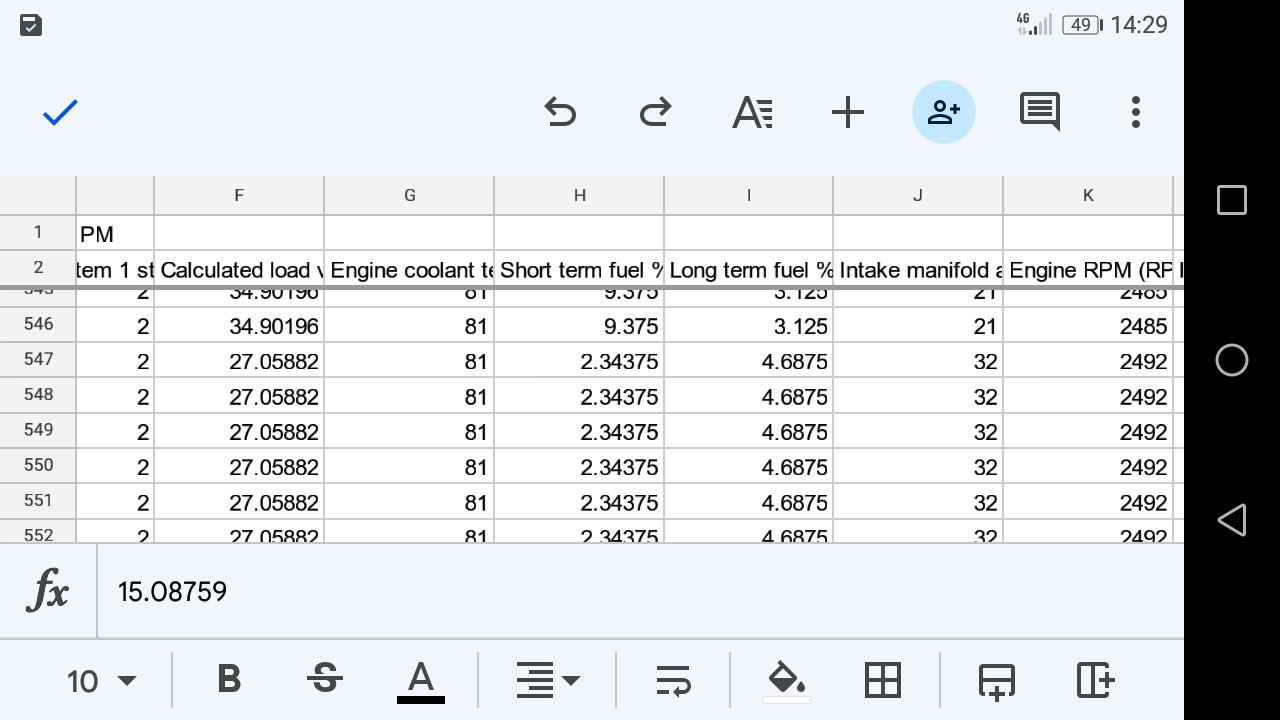
Task: Select row 551 header
Action: pos(38,501)
